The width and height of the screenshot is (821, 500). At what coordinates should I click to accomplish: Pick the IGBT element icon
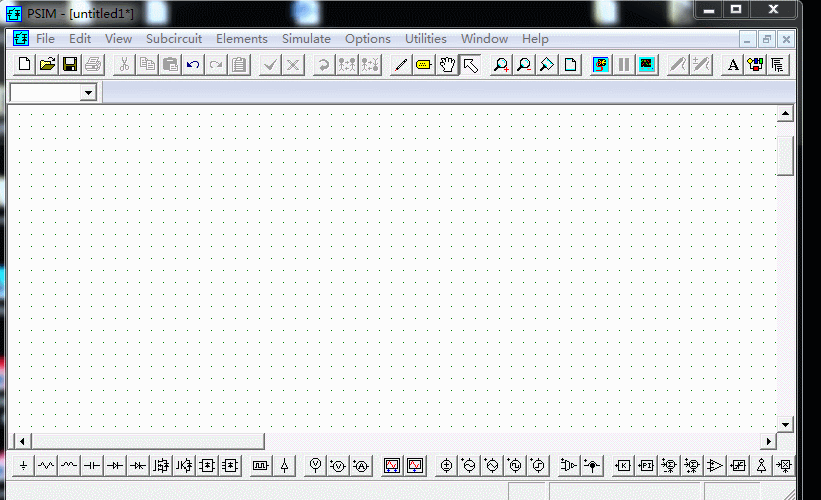click(184, 465)
